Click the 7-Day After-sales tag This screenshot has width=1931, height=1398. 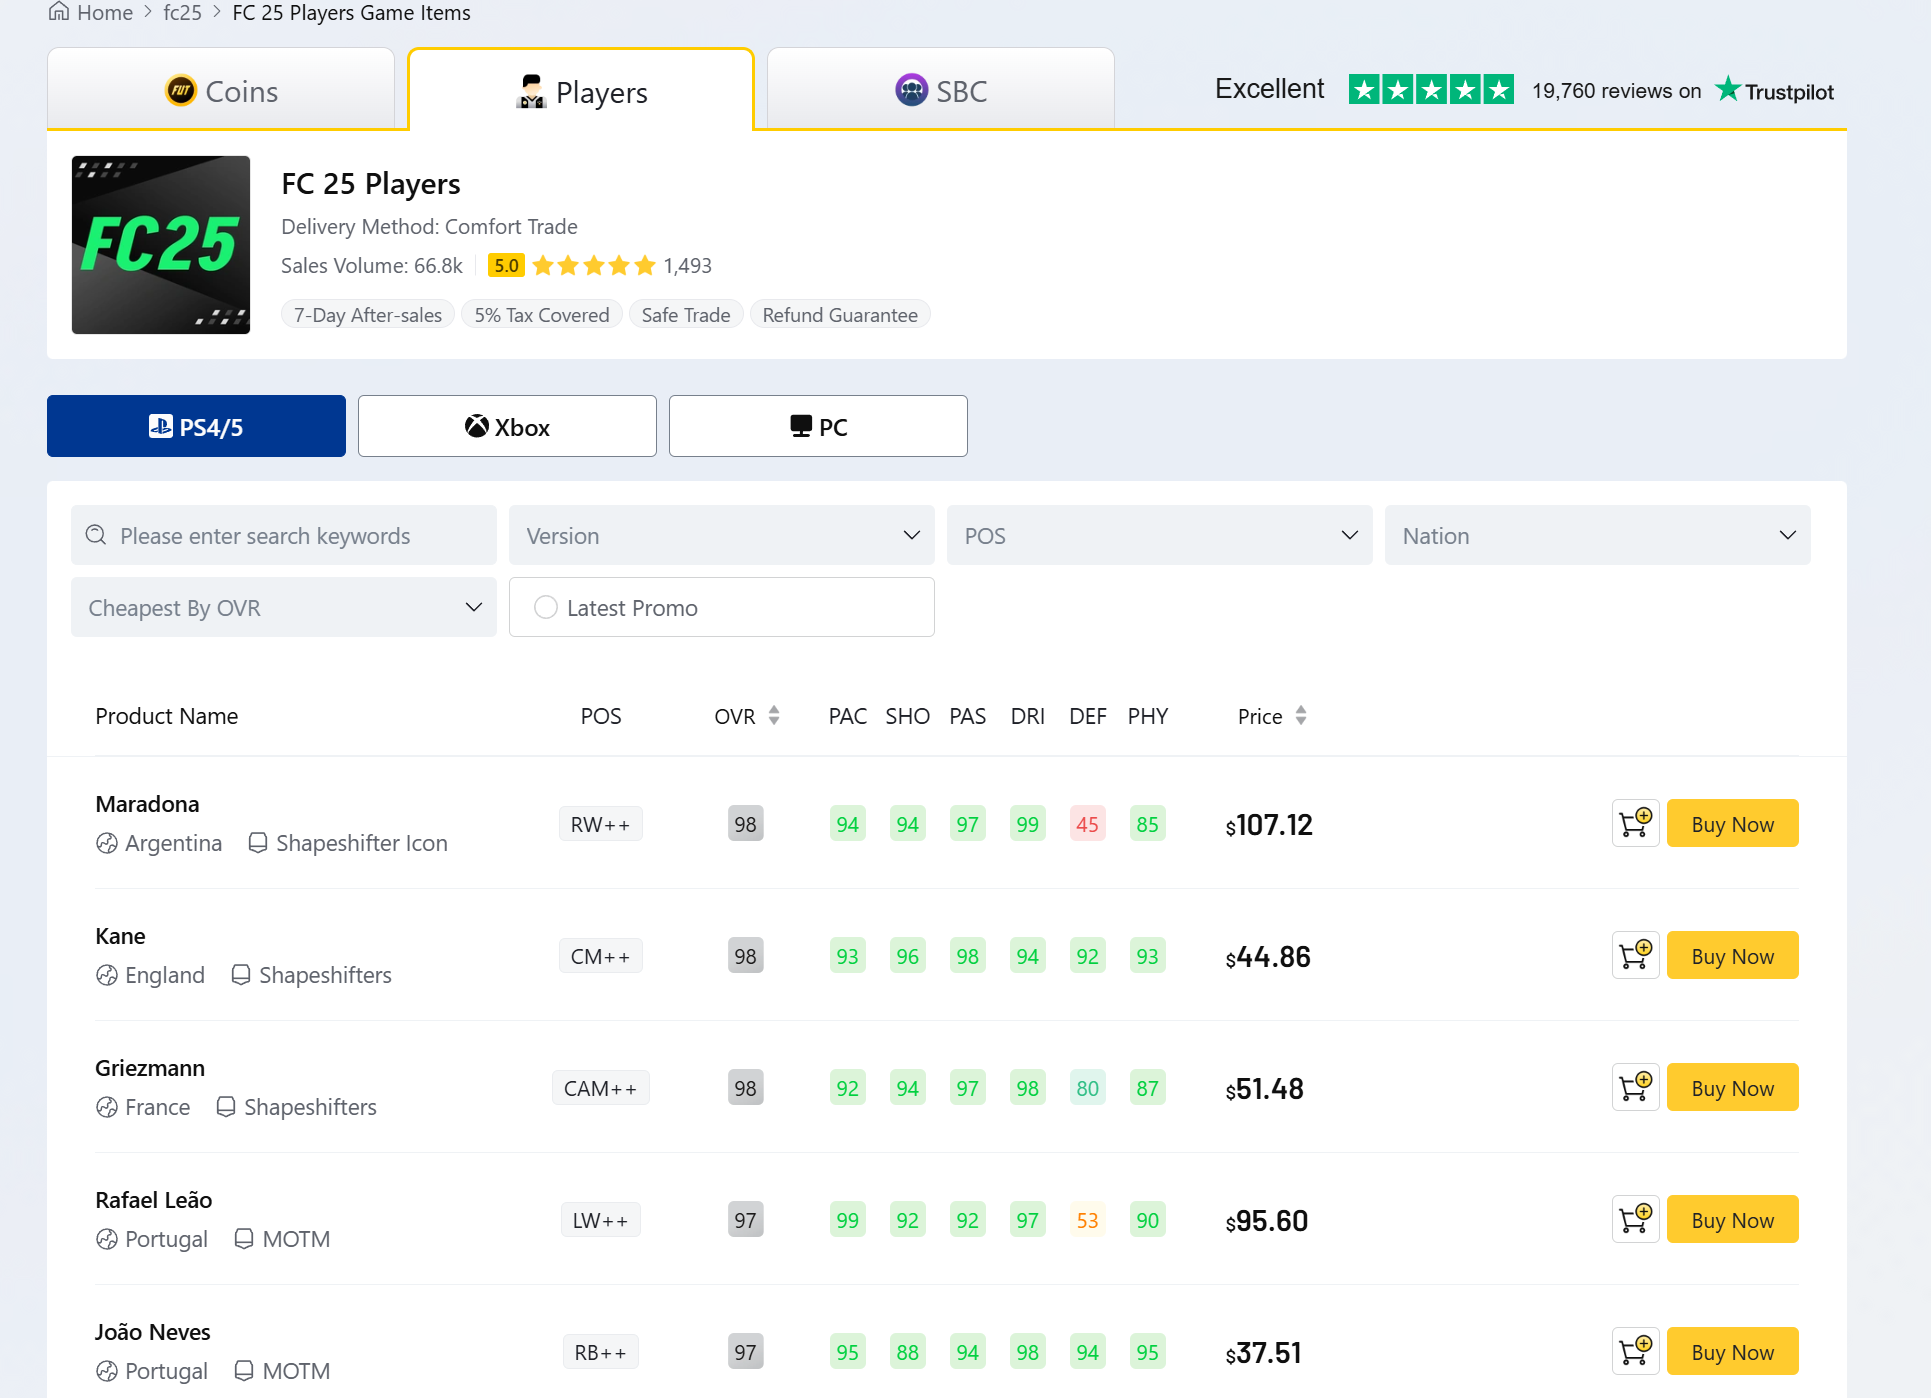pos(368,314)
